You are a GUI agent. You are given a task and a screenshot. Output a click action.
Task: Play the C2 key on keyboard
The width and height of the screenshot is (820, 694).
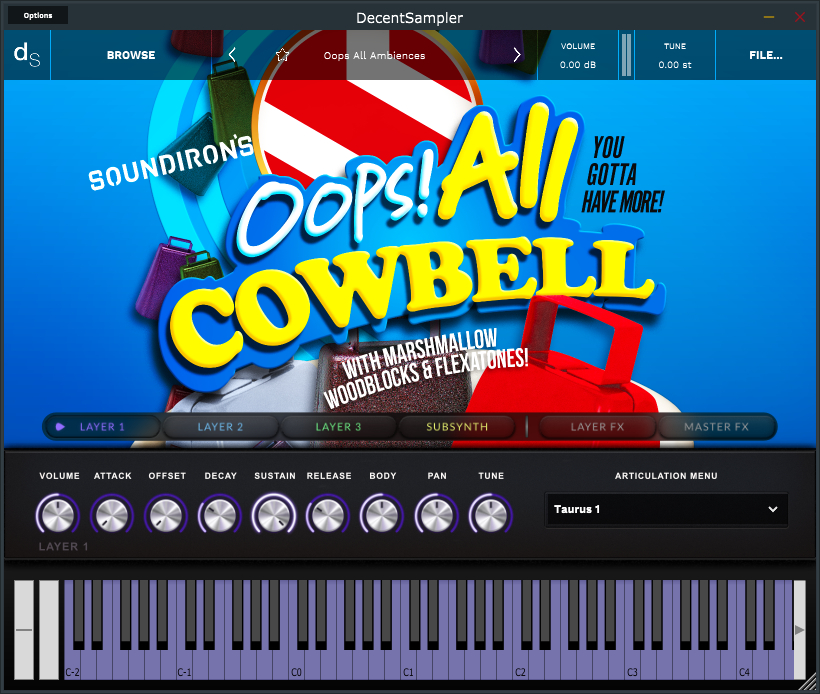520,666
